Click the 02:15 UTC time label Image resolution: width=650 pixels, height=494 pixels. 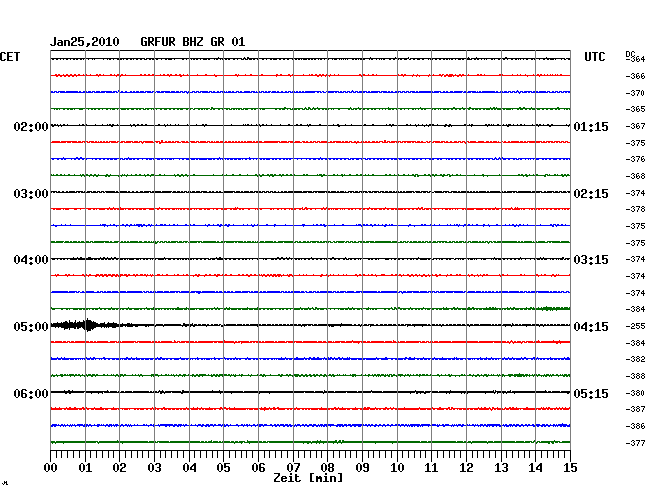(x=591, y=194)
